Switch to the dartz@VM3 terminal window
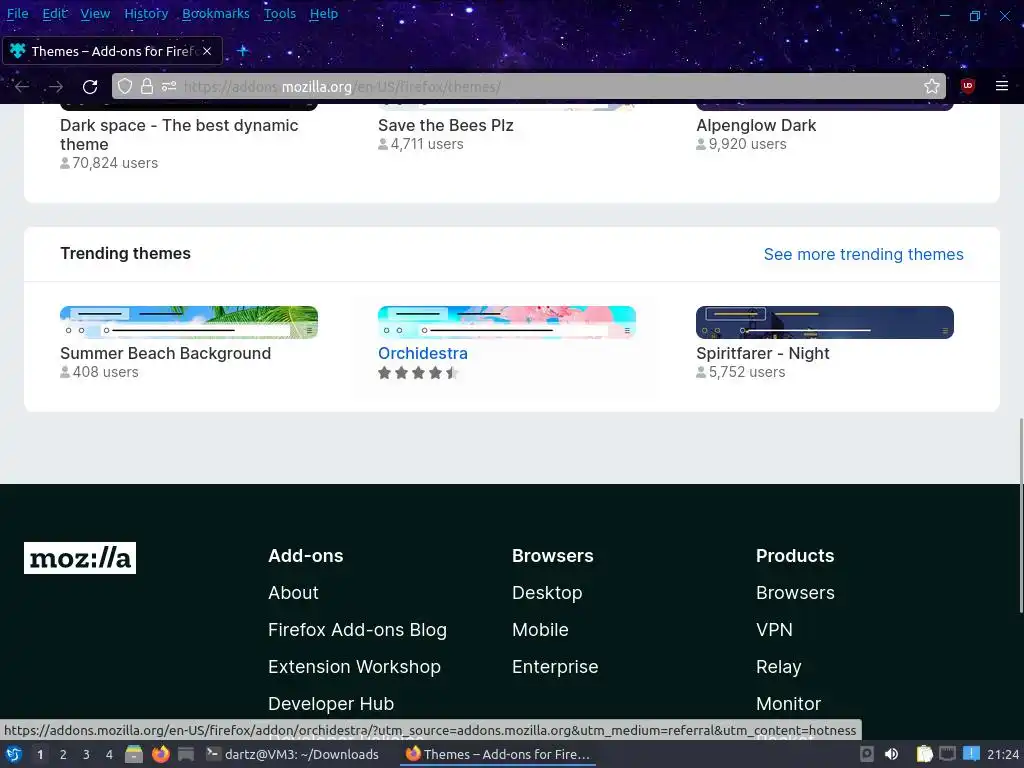This screenshot has height=768, width=1024. pyautogui.click(x=293, y=754)
